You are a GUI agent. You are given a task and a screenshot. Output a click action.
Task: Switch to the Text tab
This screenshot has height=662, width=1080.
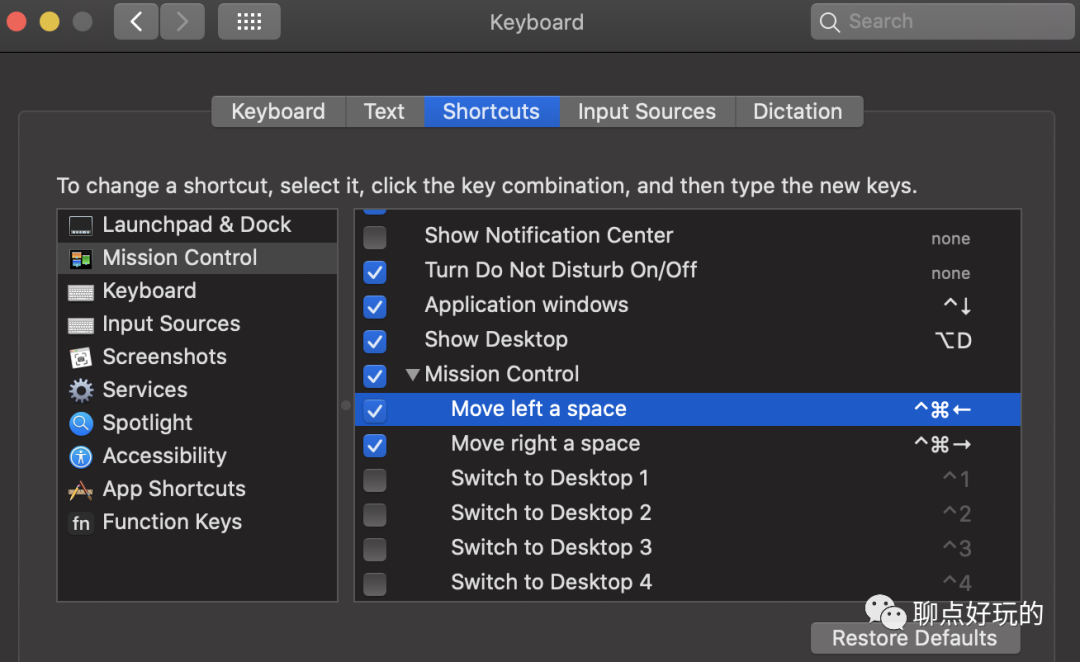click(384, 112)
